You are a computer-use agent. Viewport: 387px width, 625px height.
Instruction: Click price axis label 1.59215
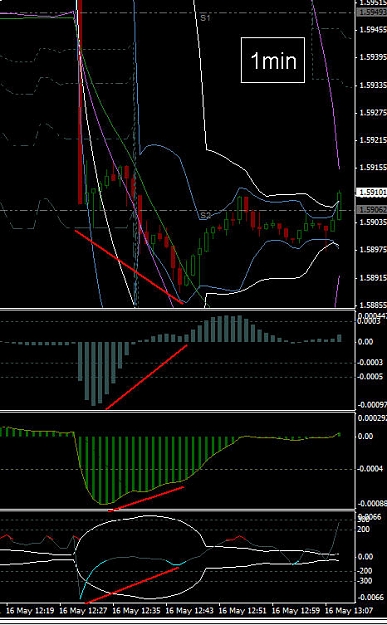[373, 140]
